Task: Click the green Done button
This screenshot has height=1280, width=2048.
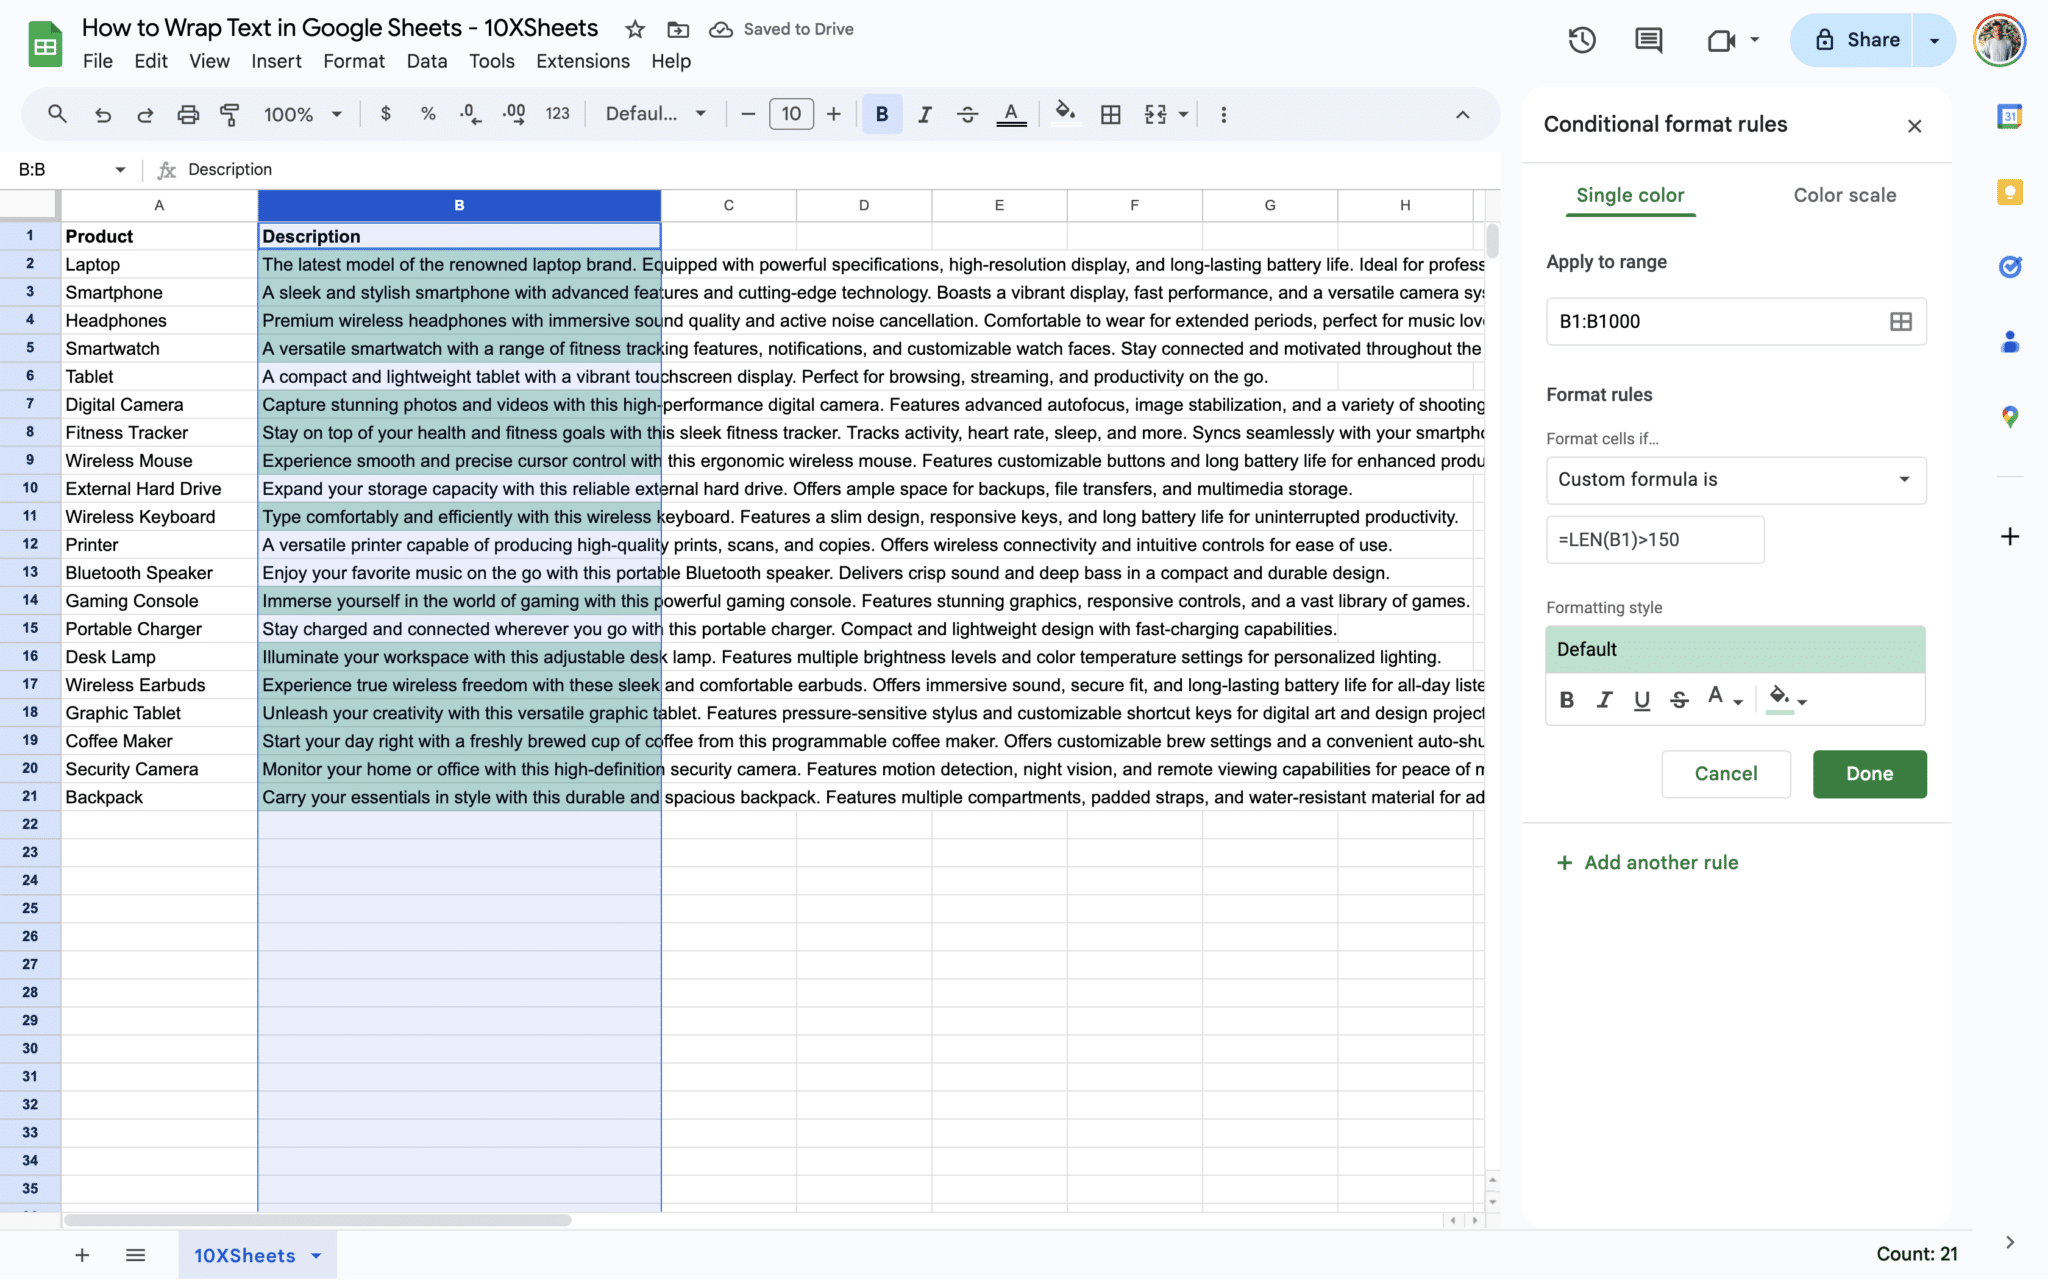Action: (1869, 773)
